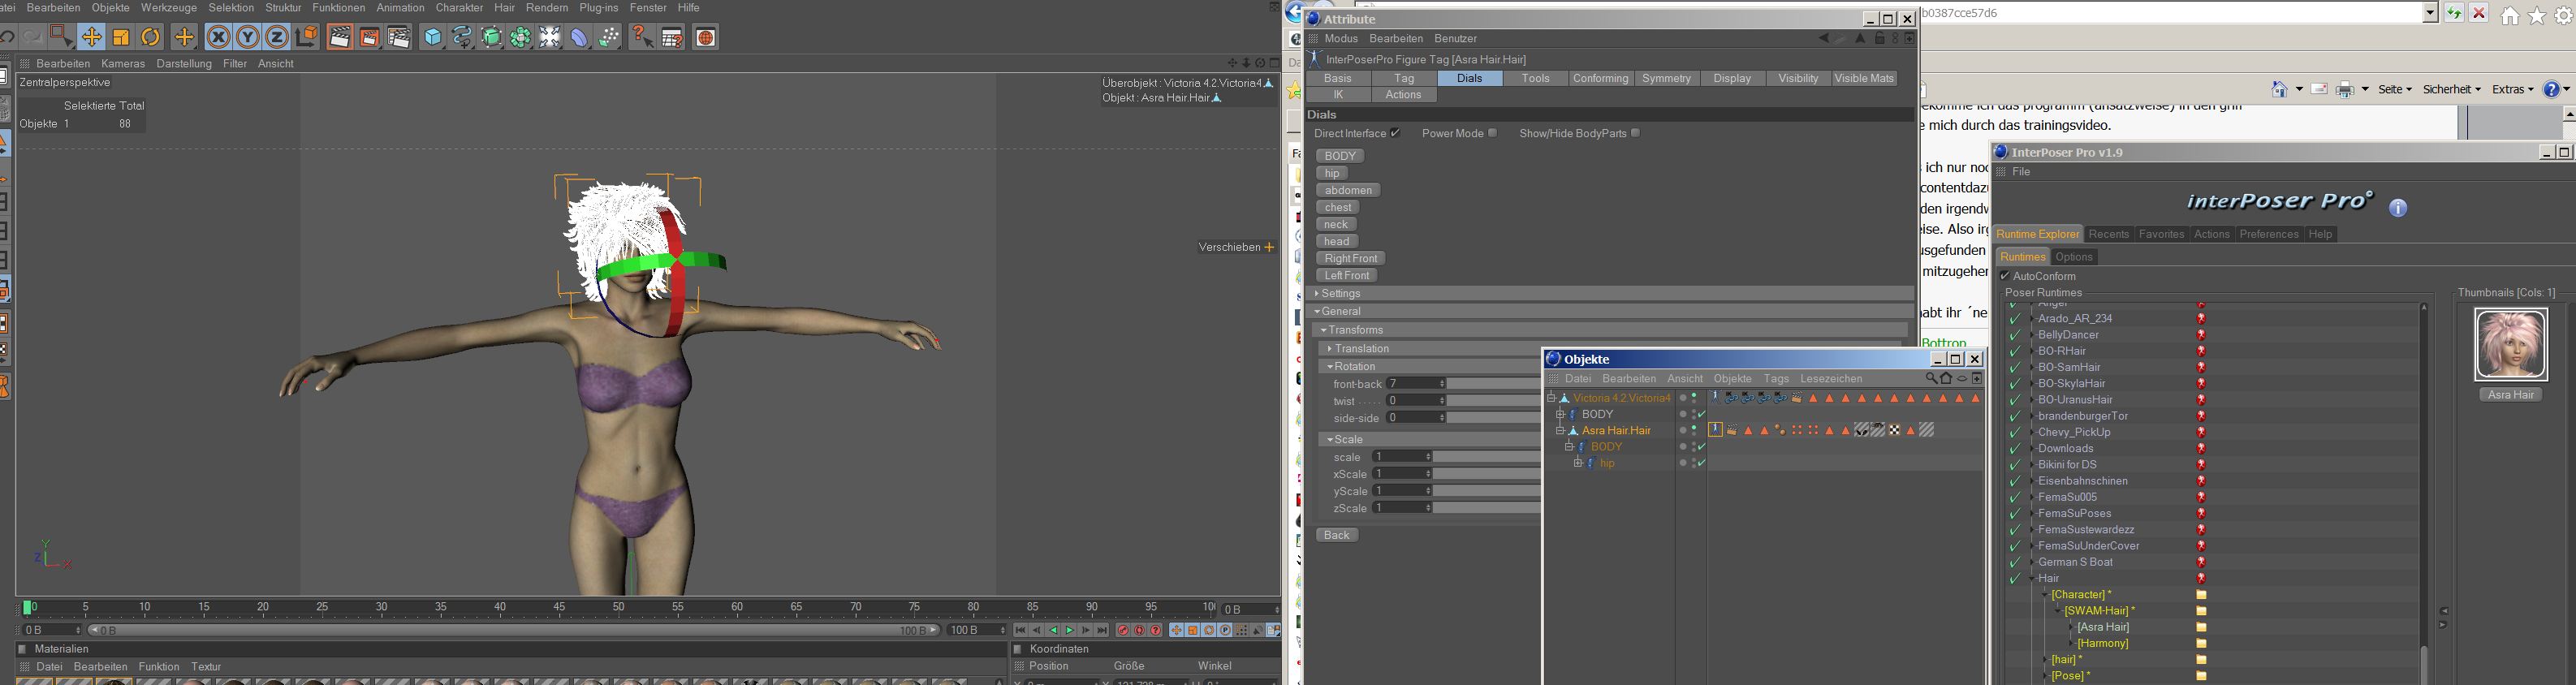The width and height of the screenshot is (2576, 685).
Task: Collapse the Asra Hair.Hair tree node
Action: 1560,431
